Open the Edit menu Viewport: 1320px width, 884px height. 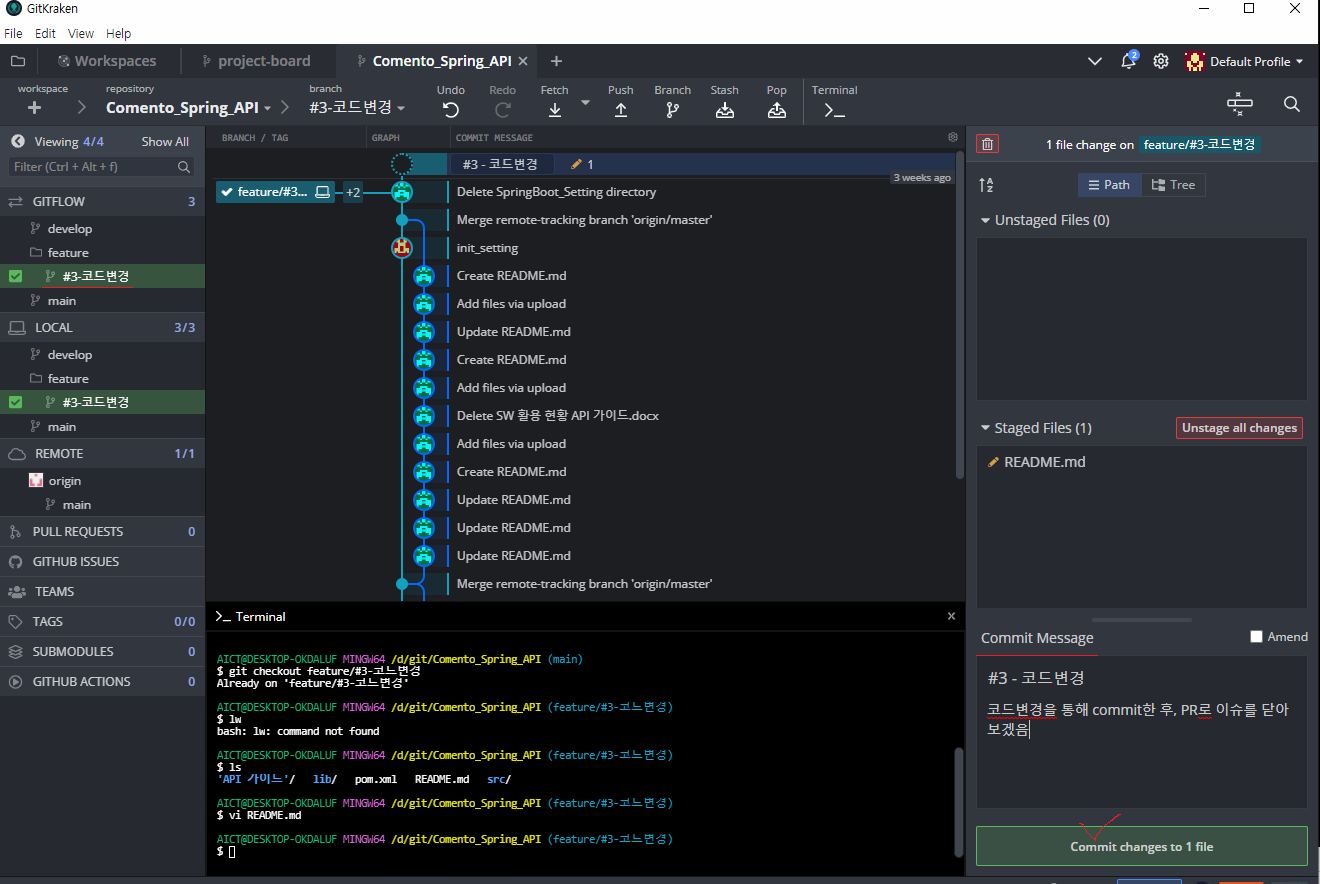coord(45,33)
